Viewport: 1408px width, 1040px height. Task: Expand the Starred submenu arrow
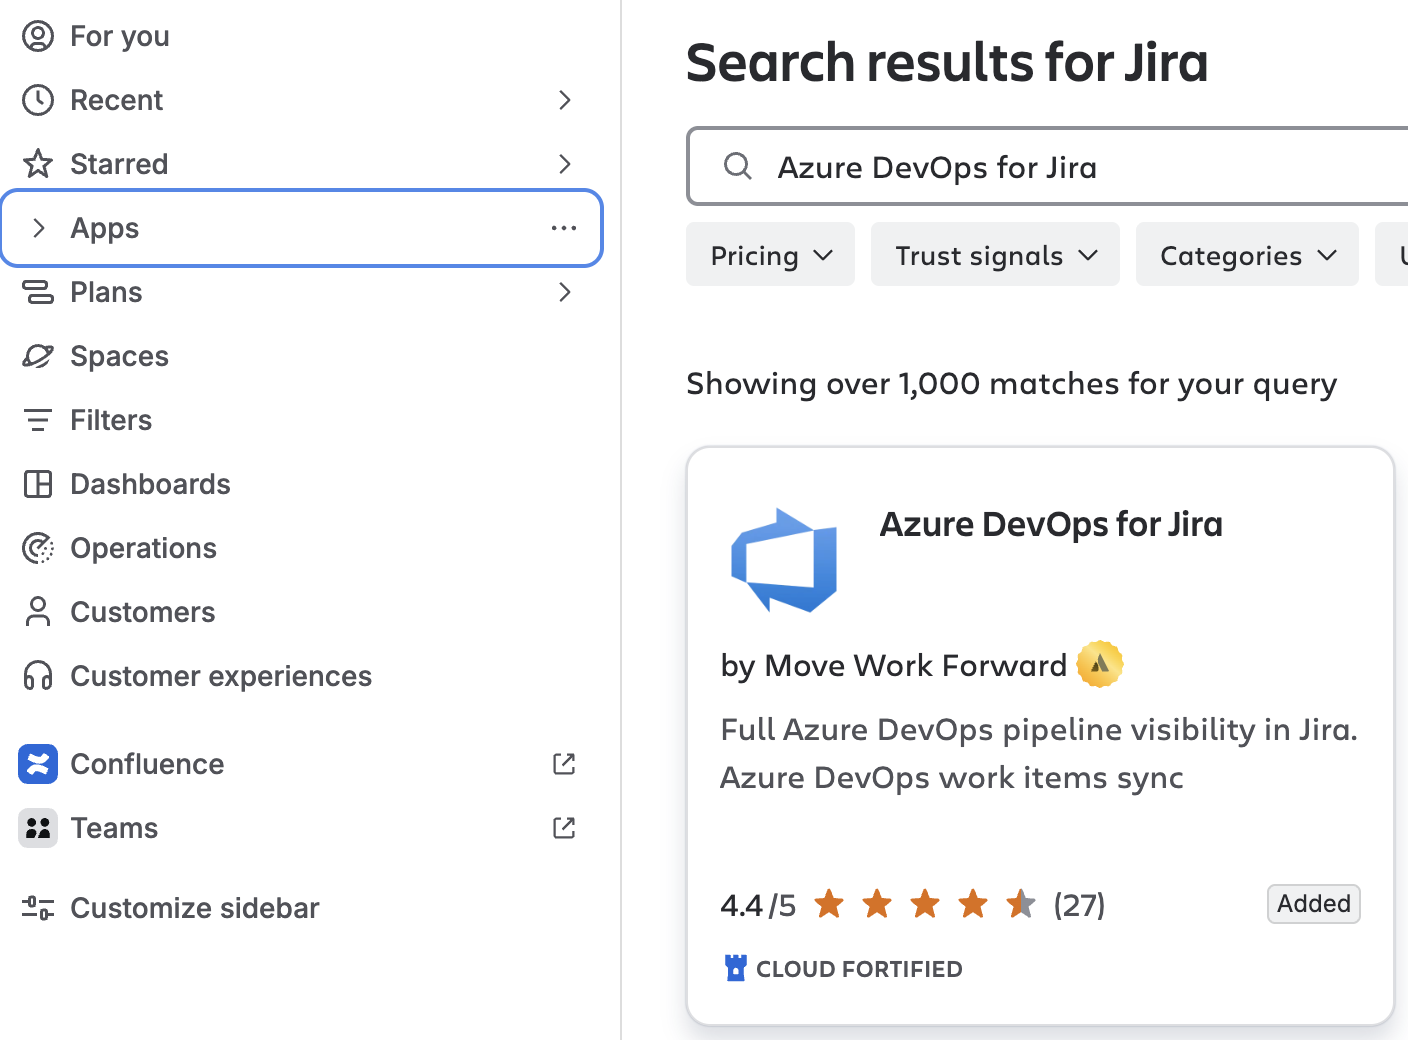[x=564, y=164]
